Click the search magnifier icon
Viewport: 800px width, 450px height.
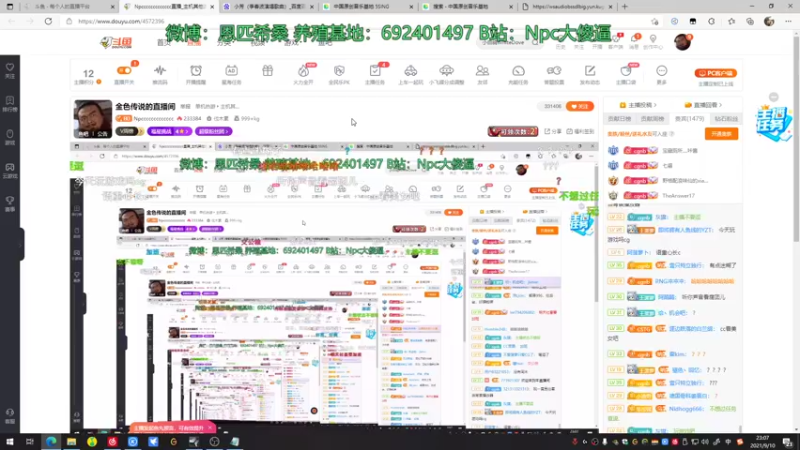point(536,42)
